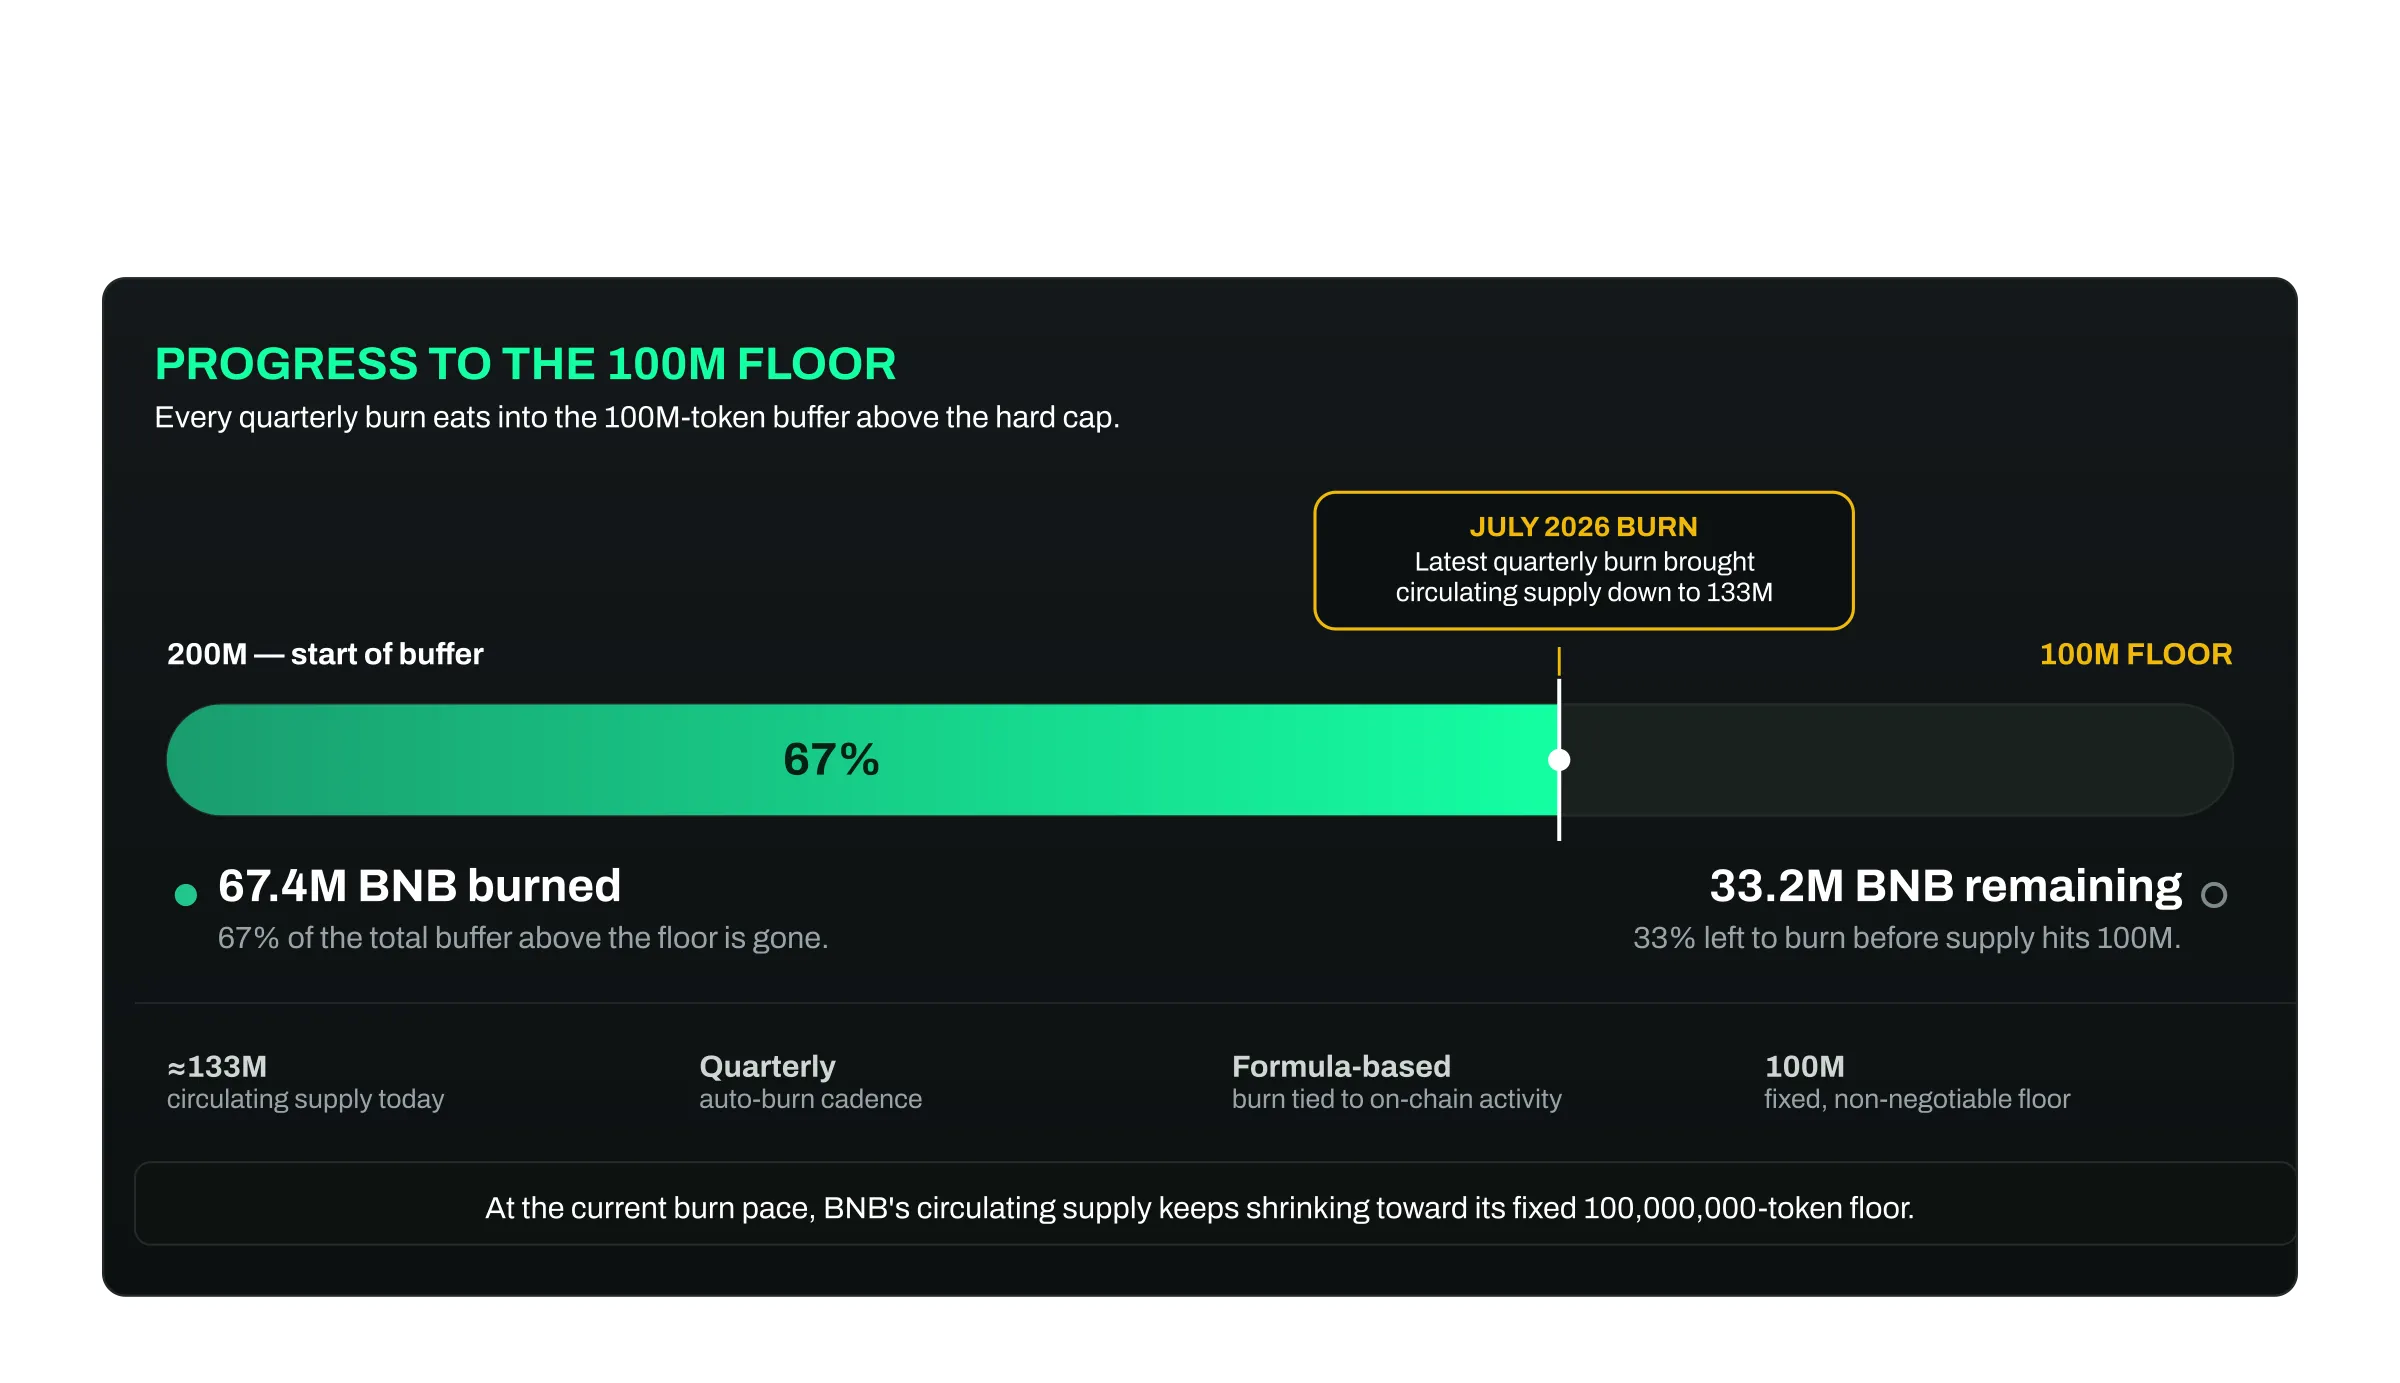This screenshot has height=1383, width=2400.
Task: Click '33% left to burn' caption
Action: pos(1907,938)
